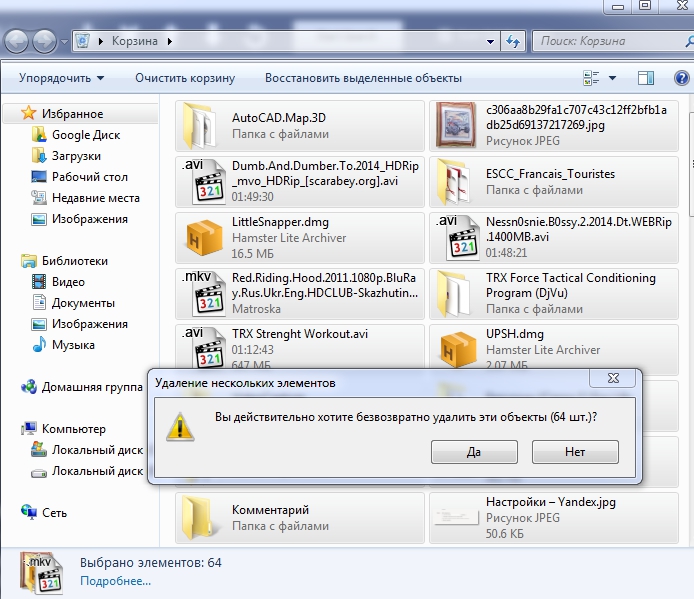
Task: Expand the breadcrumb arrow after Корзина
Action: tap(169, 41)
